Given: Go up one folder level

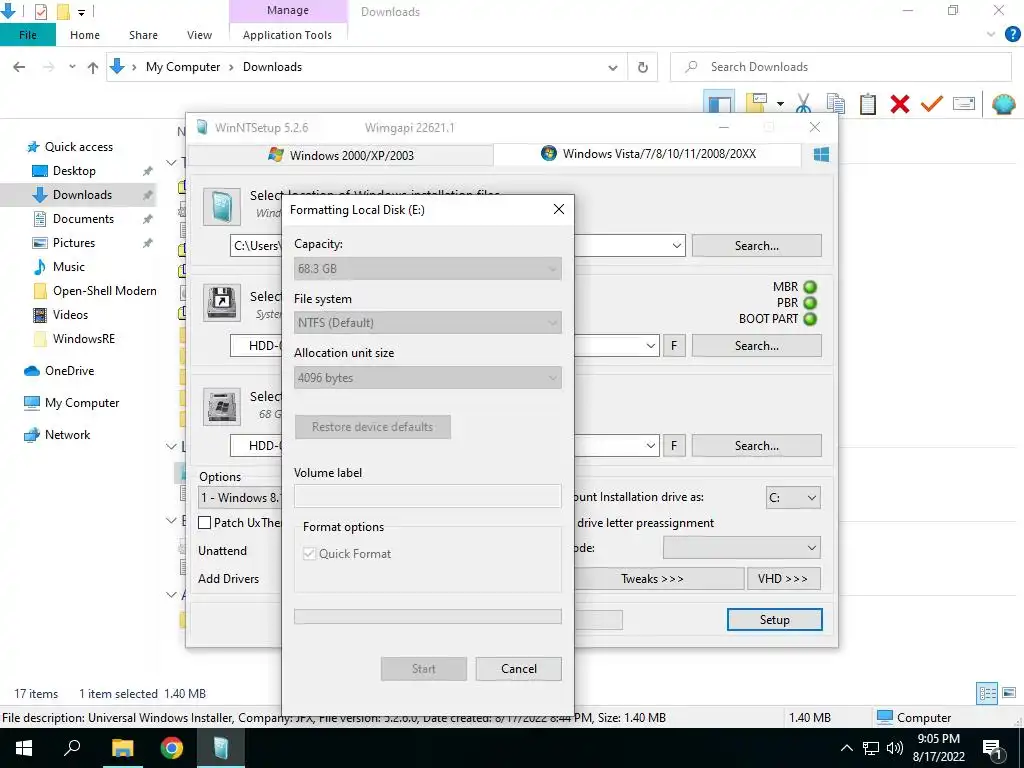Looking at the screenshot, I should 93,67.
